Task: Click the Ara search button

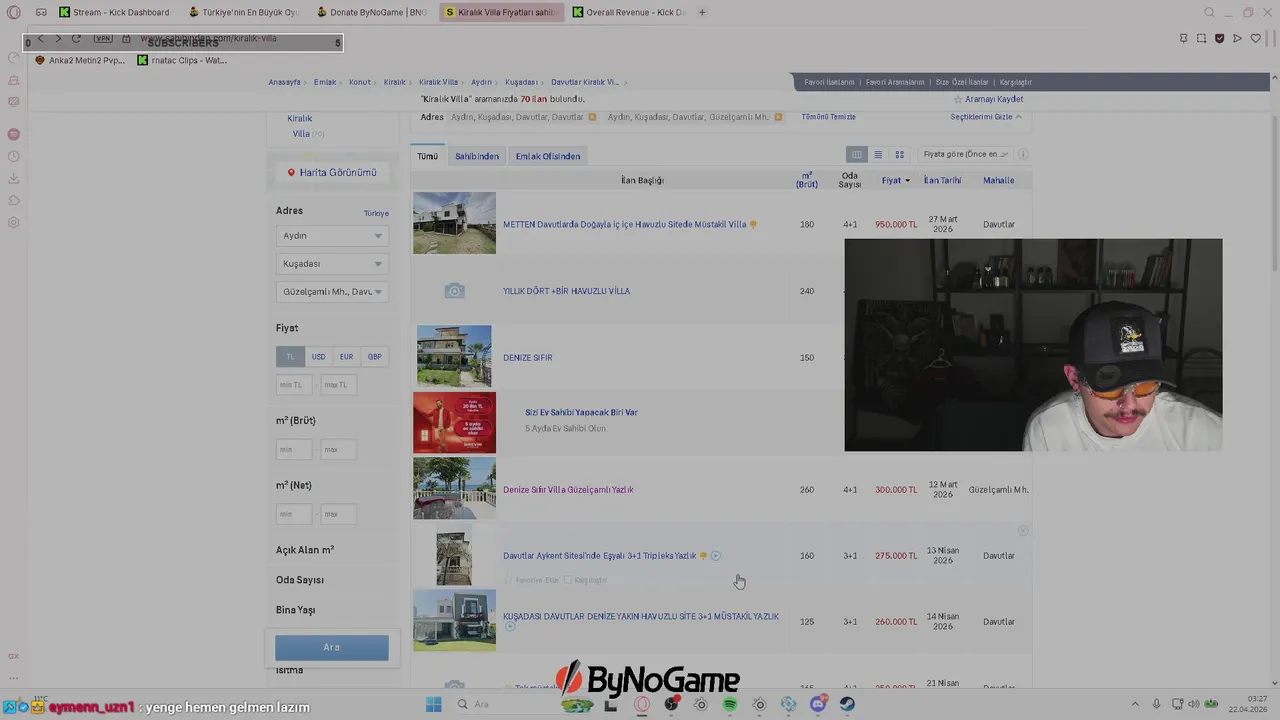Action: (332, 647)
